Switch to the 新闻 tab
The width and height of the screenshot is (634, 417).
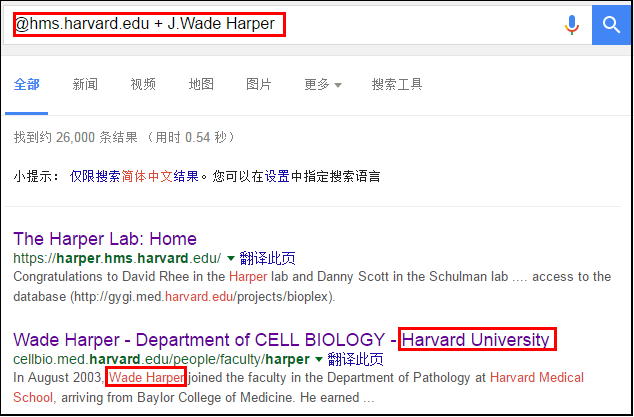pyautogui.click(x=85, y=84)
